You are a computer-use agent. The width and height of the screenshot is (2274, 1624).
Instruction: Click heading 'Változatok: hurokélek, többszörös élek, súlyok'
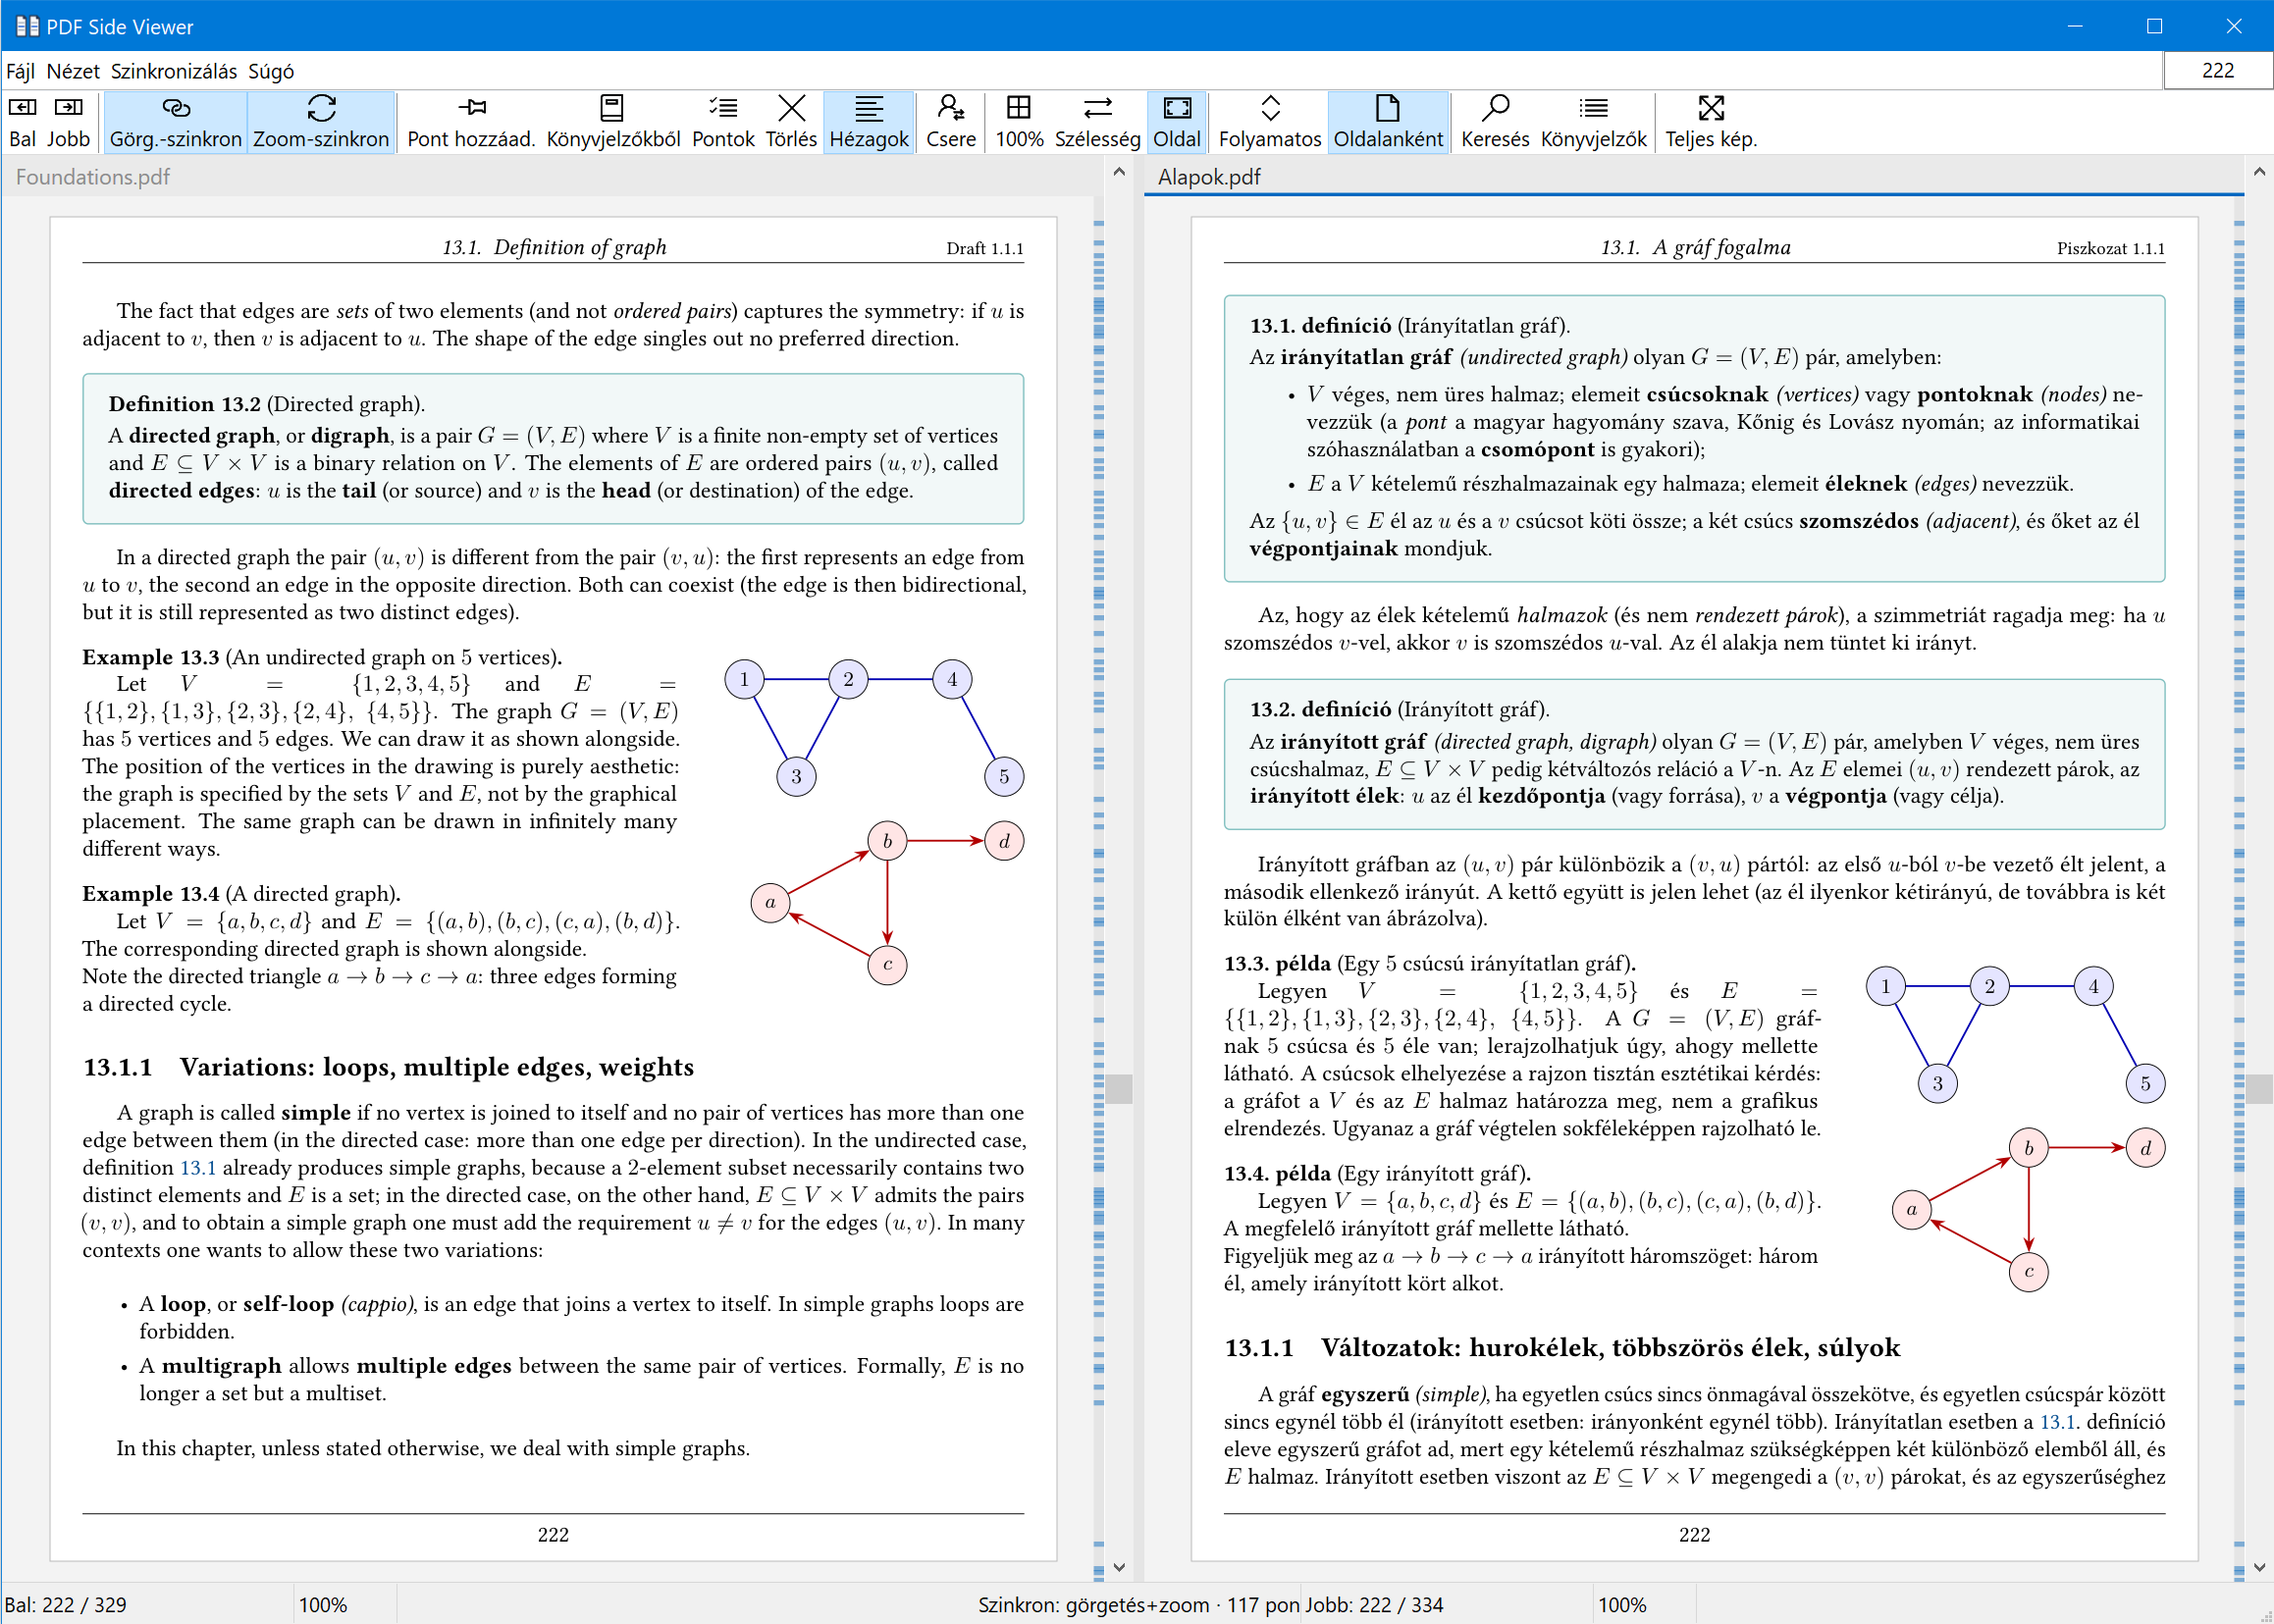(x=1610, y=1348)
